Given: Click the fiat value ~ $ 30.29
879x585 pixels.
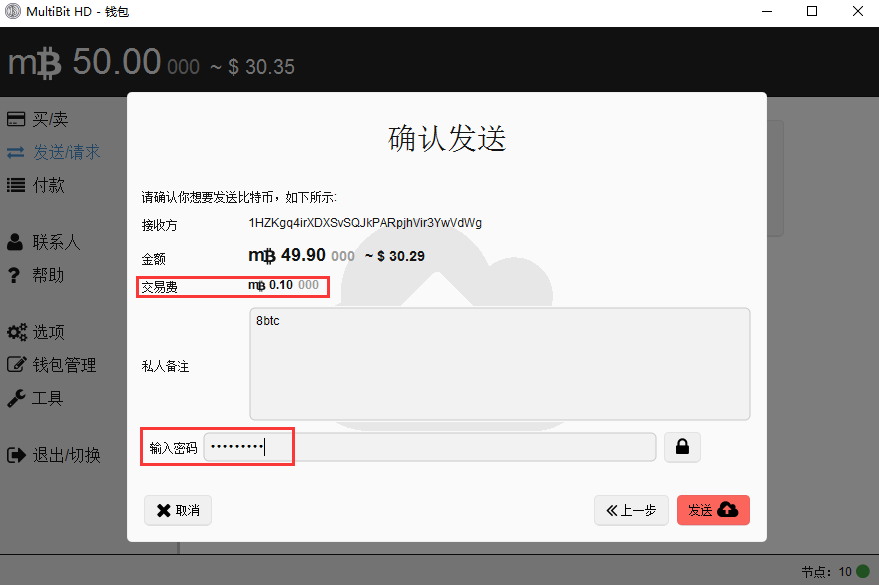Looking at the screenshot, I should tap(395, 256).
